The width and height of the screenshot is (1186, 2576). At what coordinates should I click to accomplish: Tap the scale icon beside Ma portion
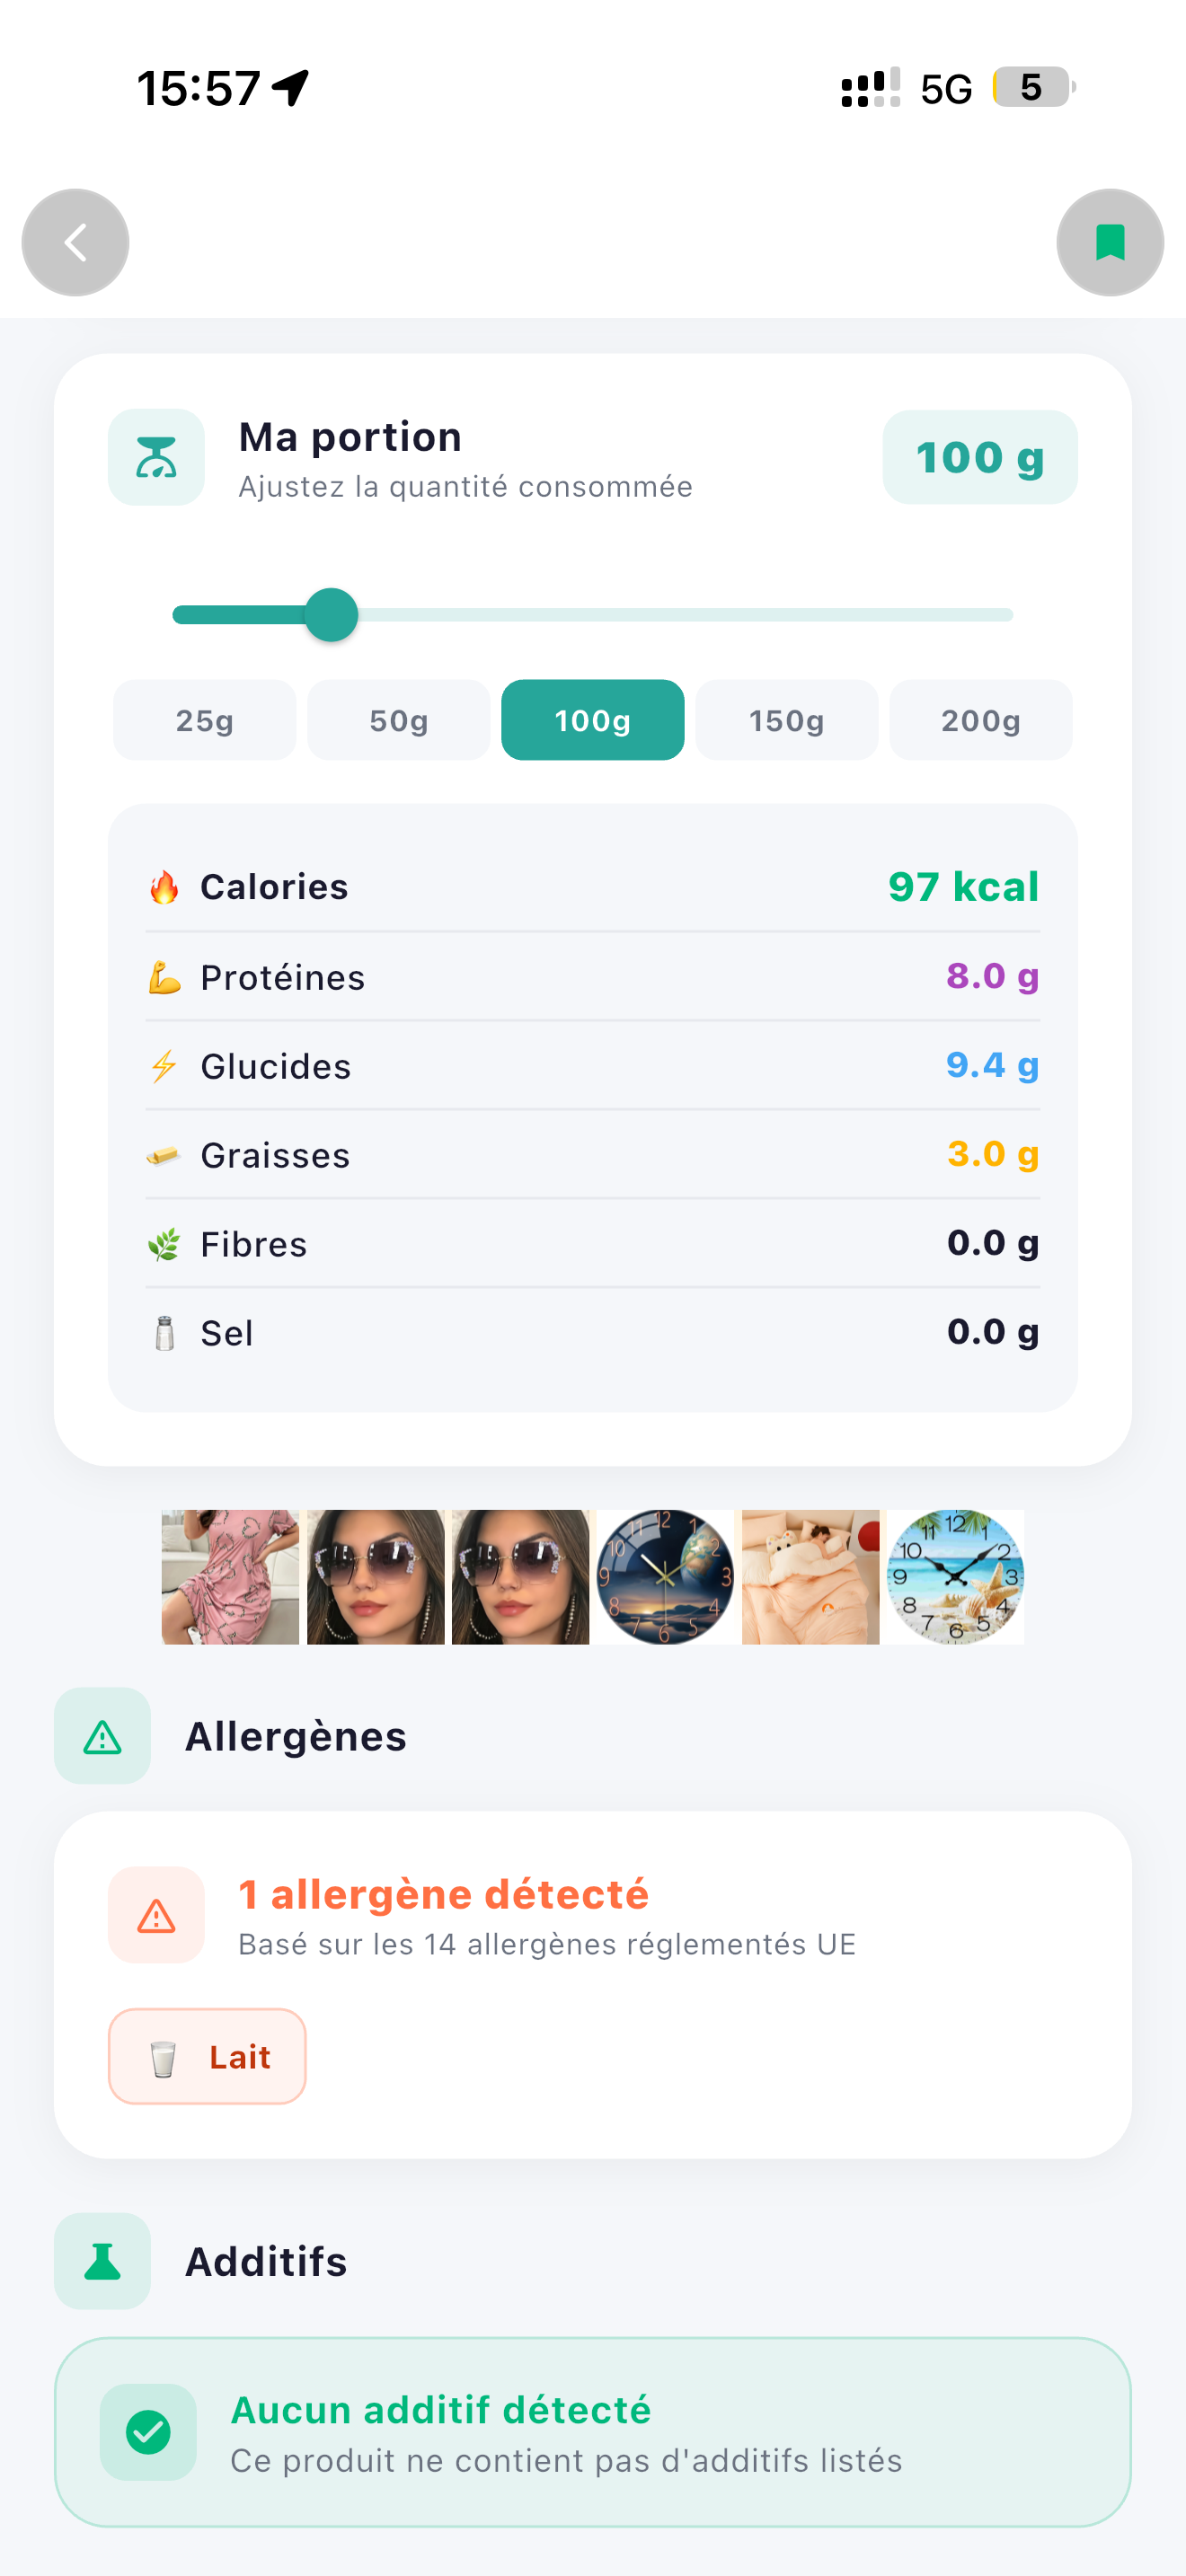pos(156,457)
